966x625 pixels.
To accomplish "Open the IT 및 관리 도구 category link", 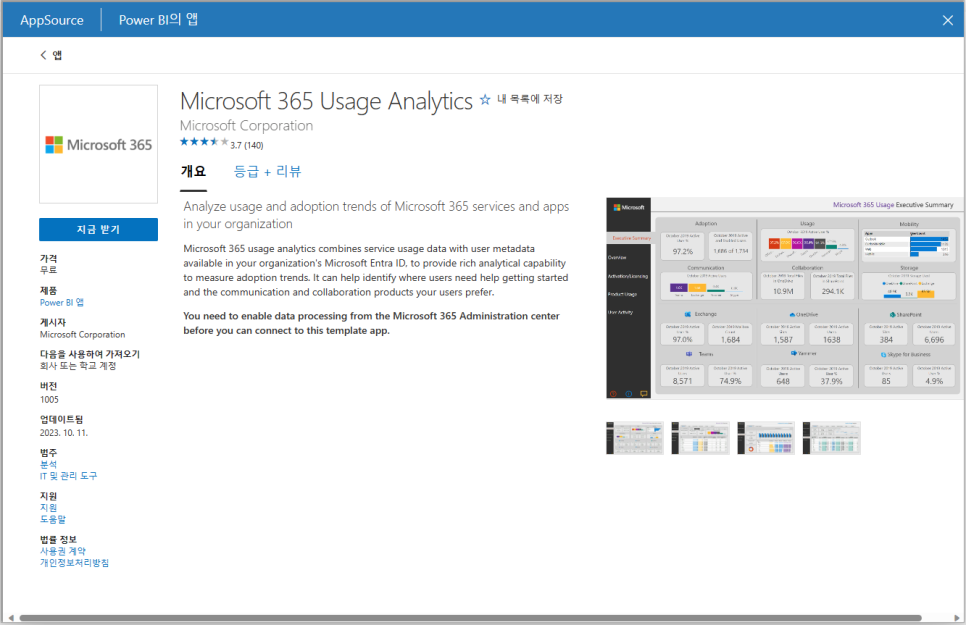I will pyautogui.click(x=68, y=476).
